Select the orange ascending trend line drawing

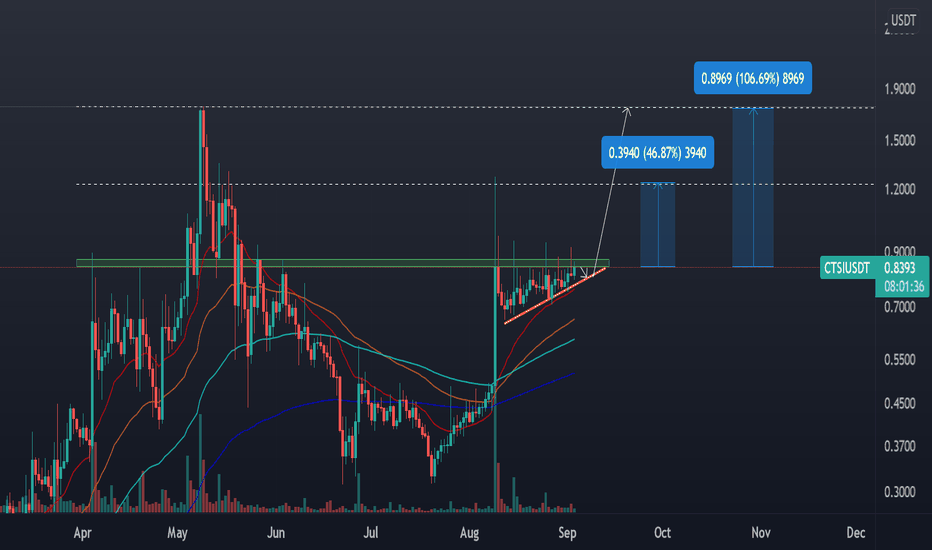(x=555, y=296)
